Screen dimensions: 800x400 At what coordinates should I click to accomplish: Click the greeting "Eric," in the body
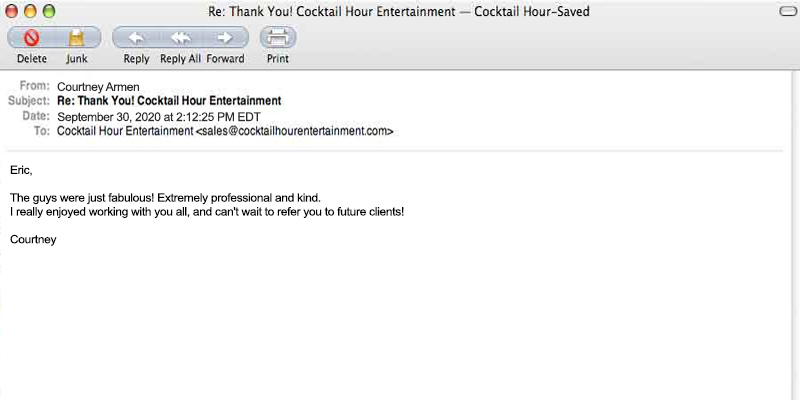tap(21, 169)
